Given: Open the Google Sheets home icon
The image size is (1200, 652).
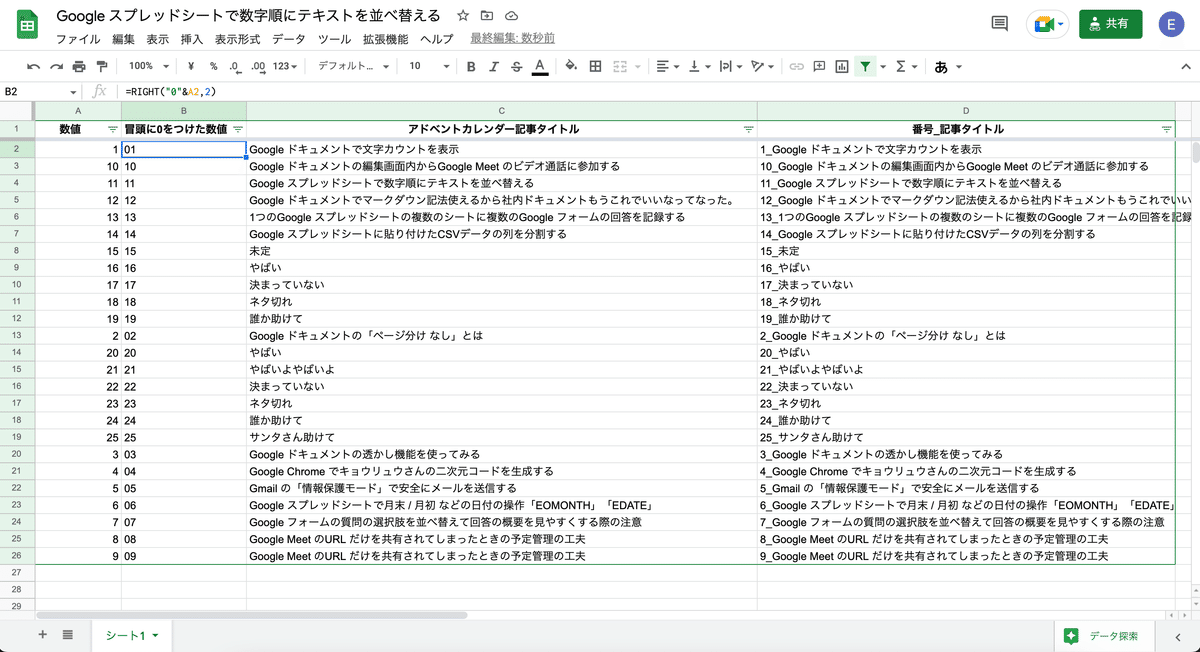Looking at the screenshot, I should 28,26.
